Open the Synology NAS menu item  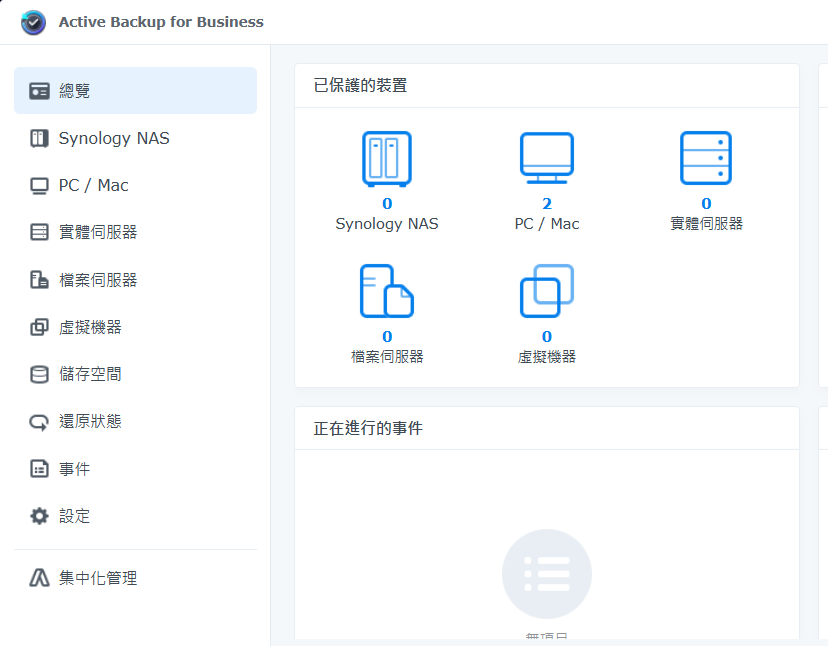pos(135,138)
